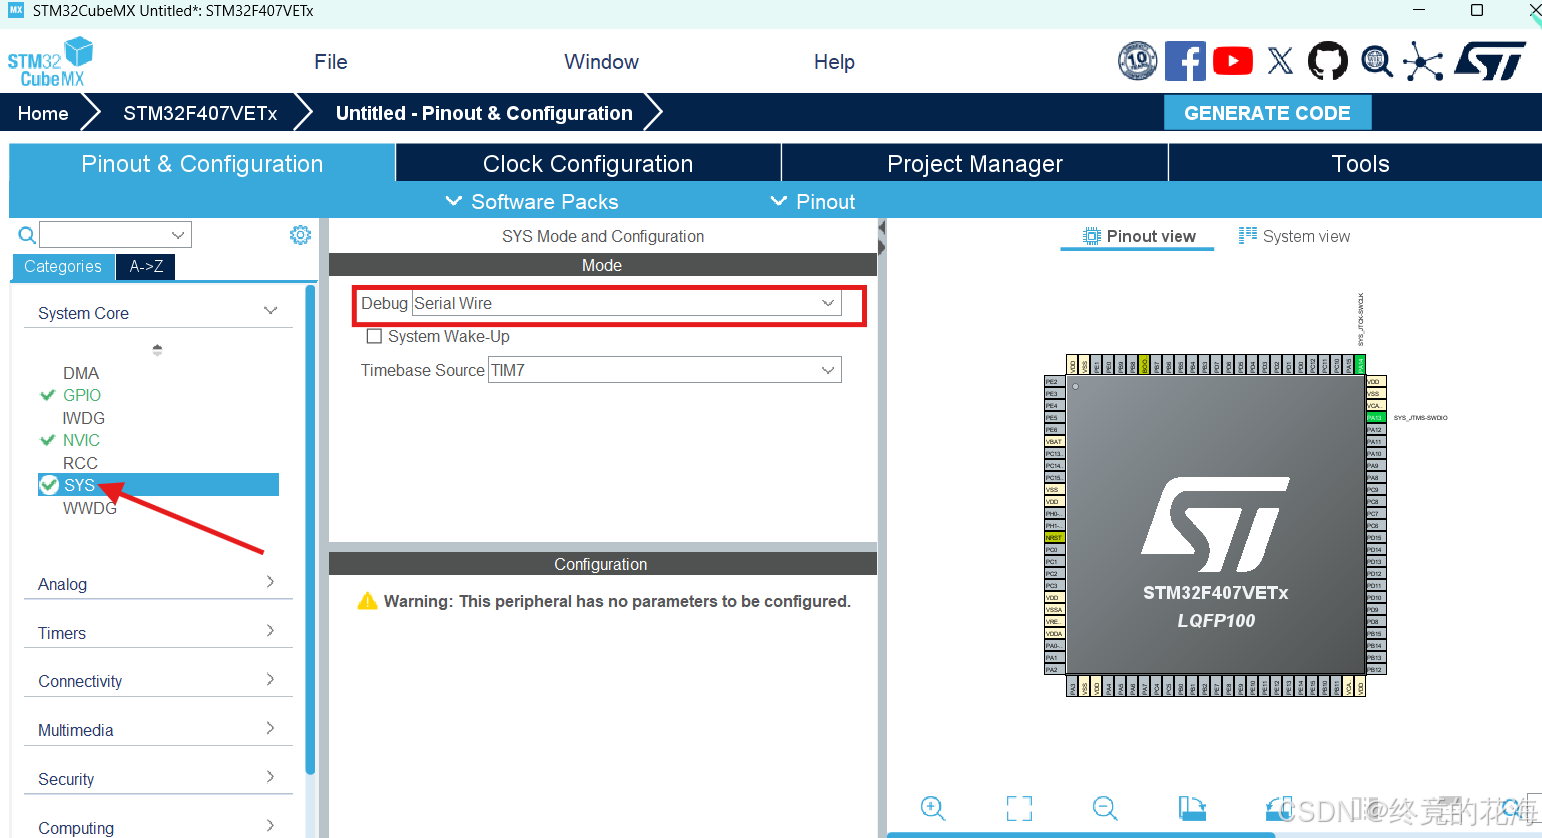1542x838 pixels.
Task: Open the Timebase Source TIM7 dropdown
Action: [664, 370]
